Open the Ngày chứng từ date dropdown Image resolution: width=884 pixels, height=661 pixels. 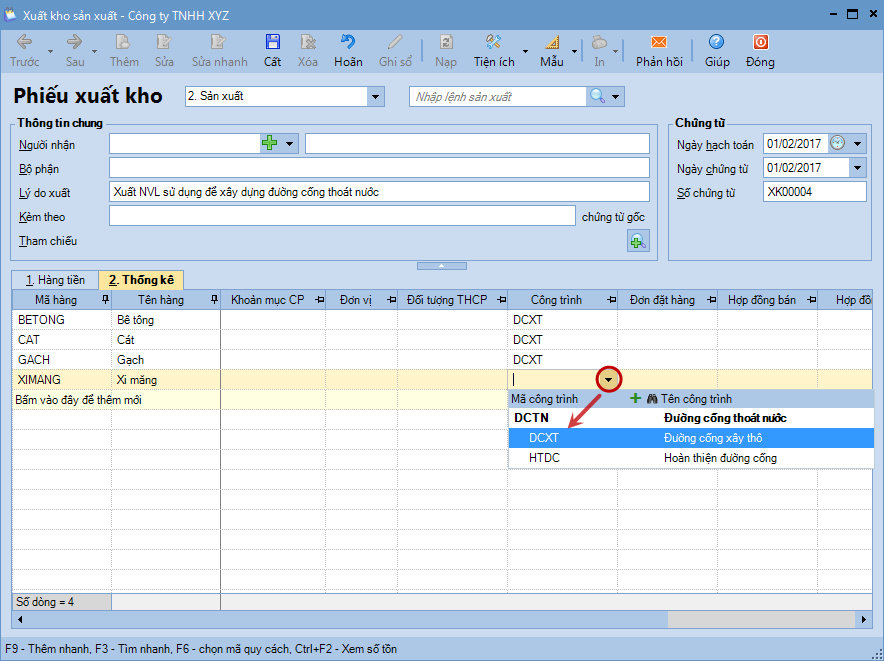click(857, 168)
